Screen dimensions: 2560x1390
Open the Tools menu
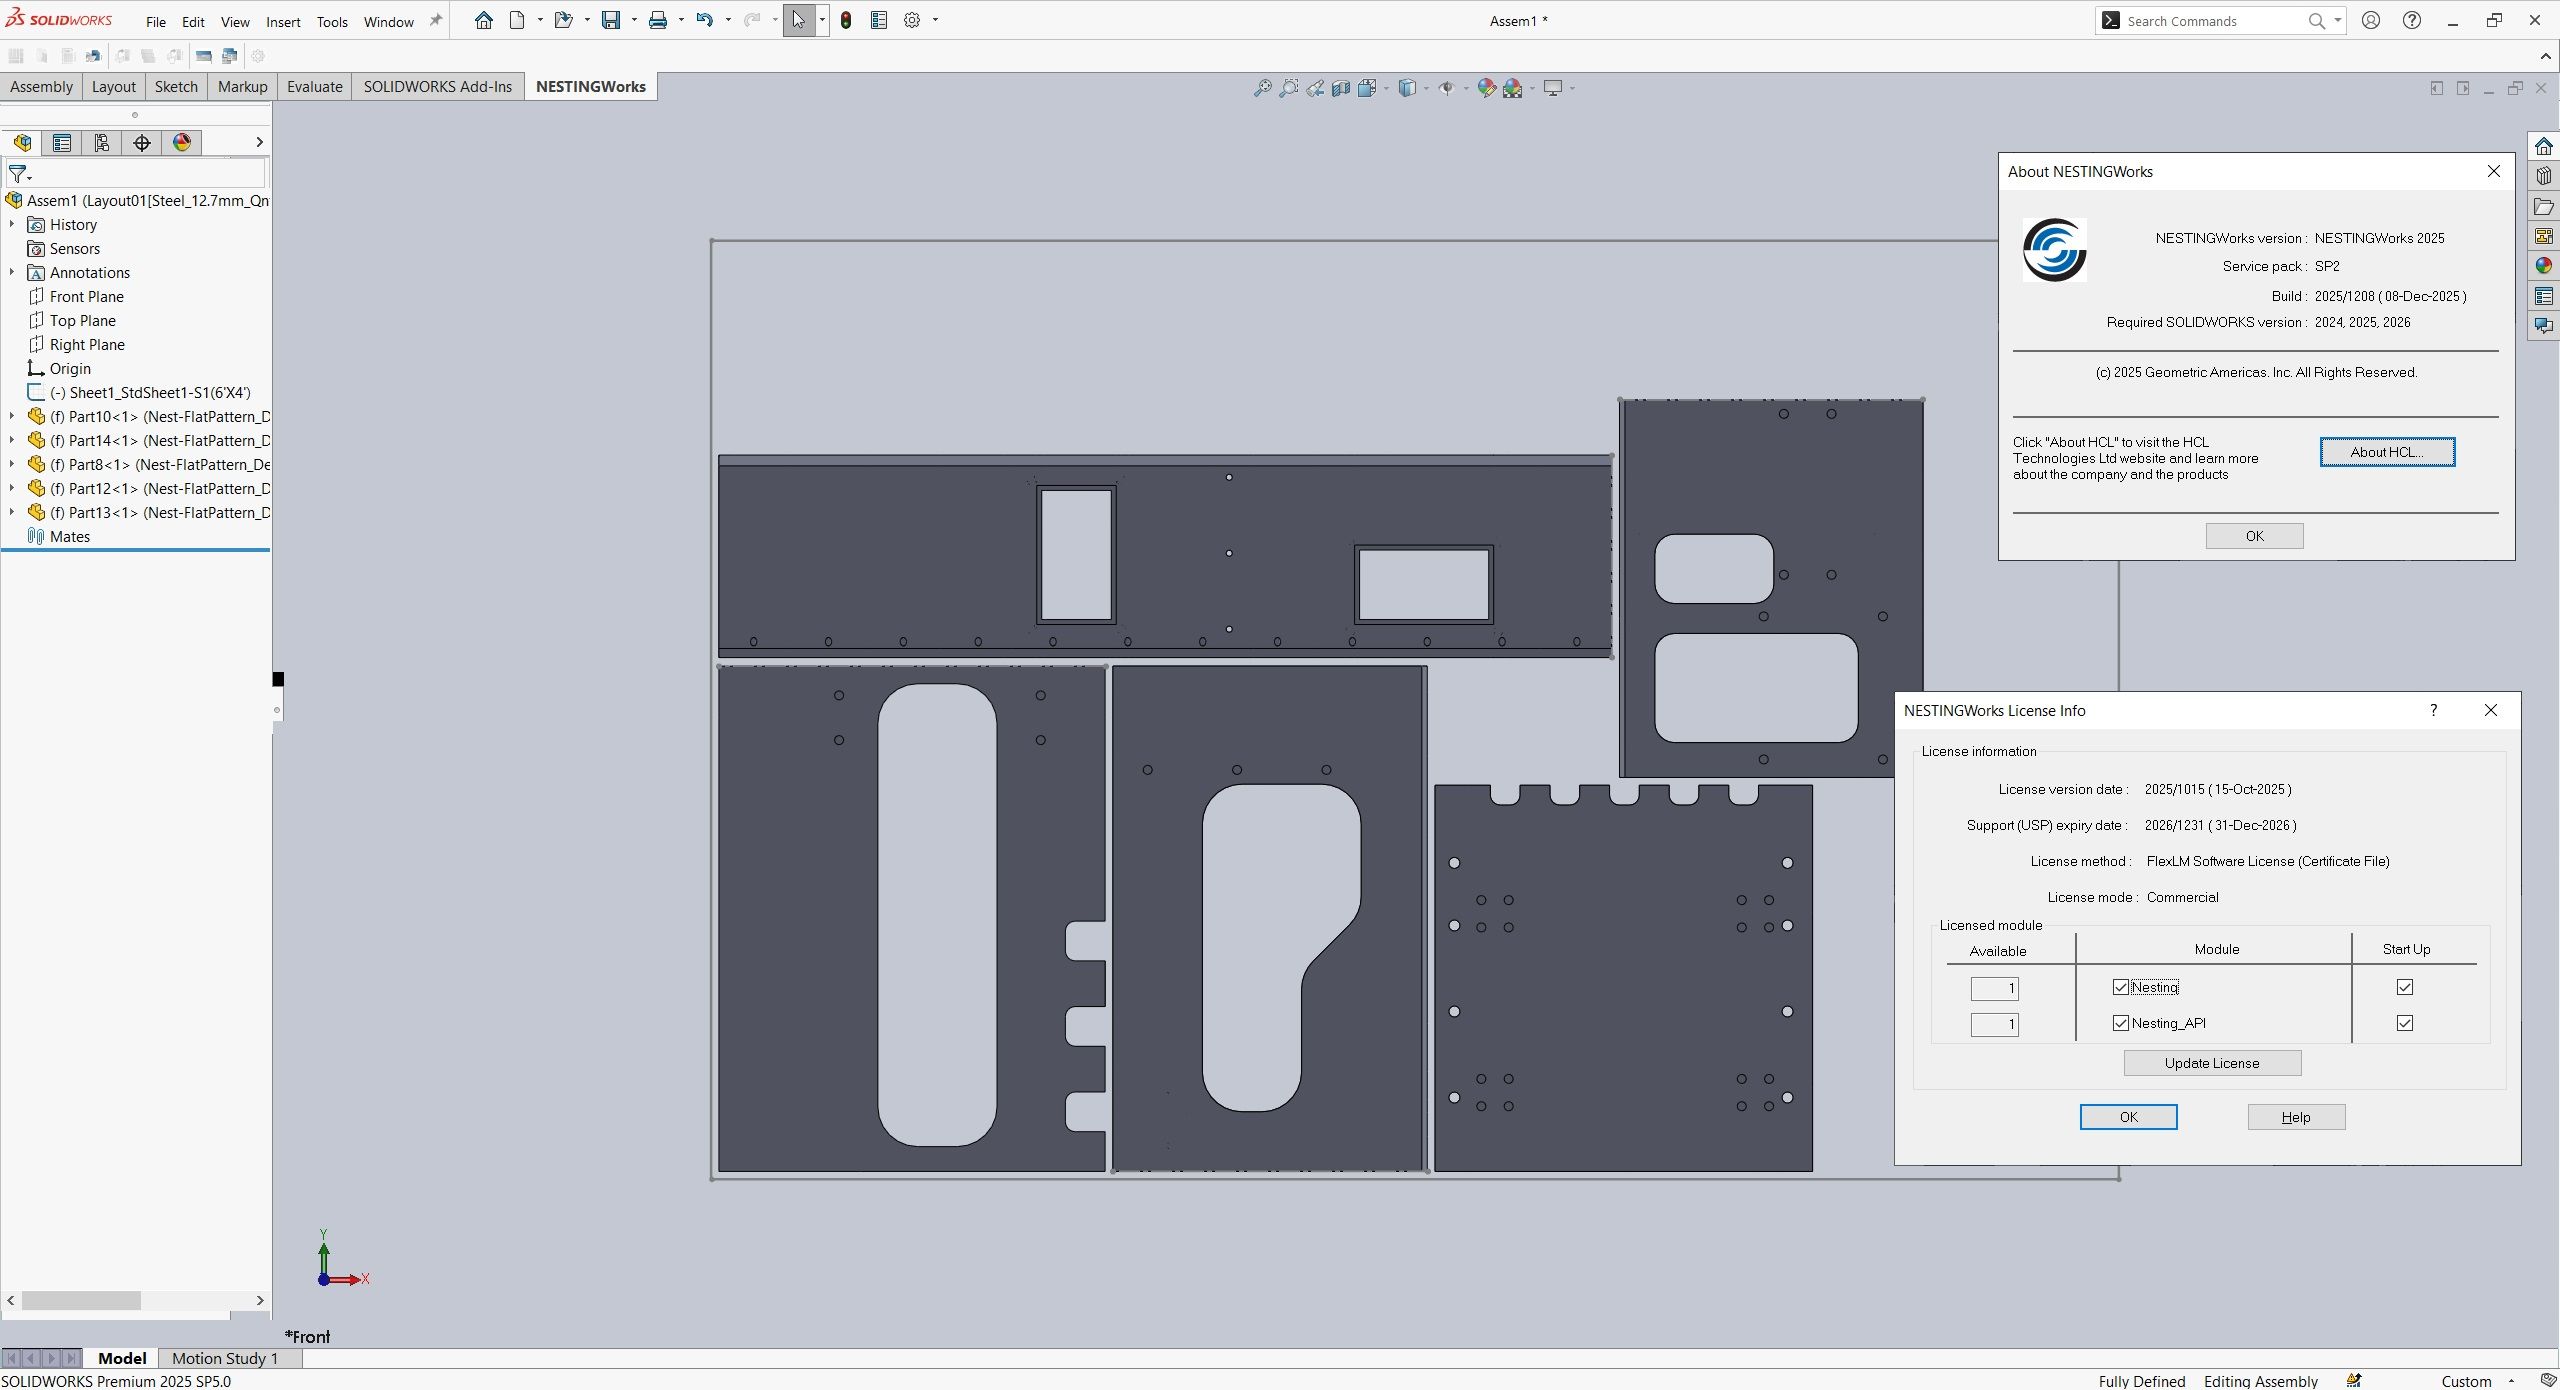tap(332, 21)
